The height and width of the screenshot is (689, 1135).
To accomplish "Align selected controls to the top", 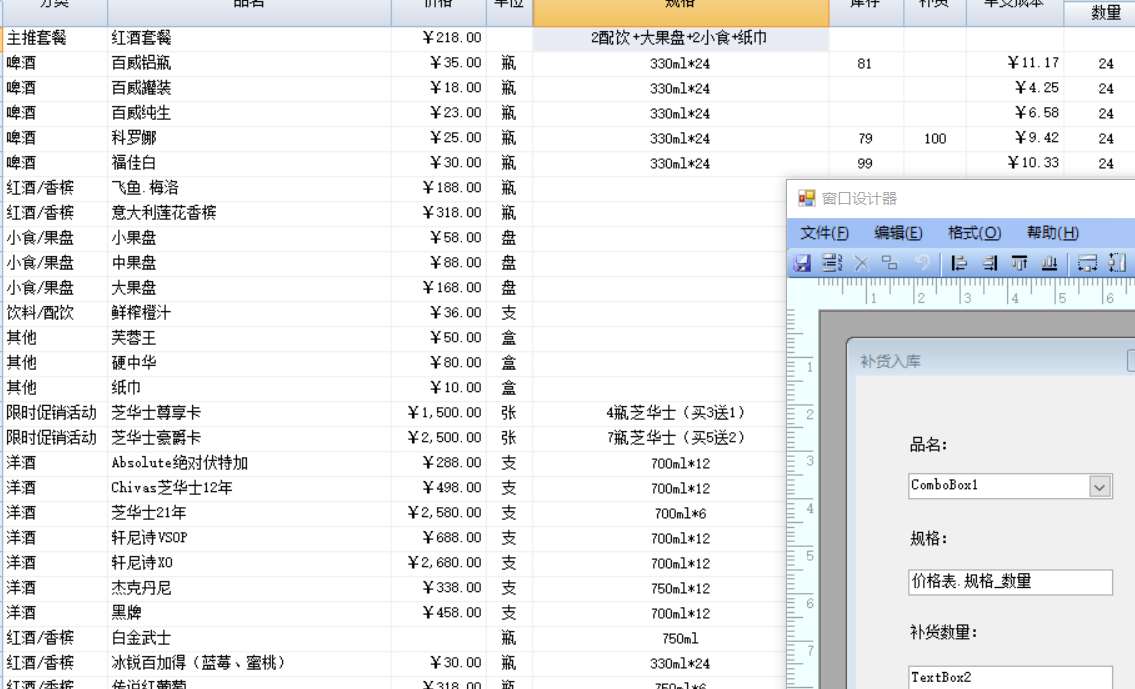I will point(1019,263).
